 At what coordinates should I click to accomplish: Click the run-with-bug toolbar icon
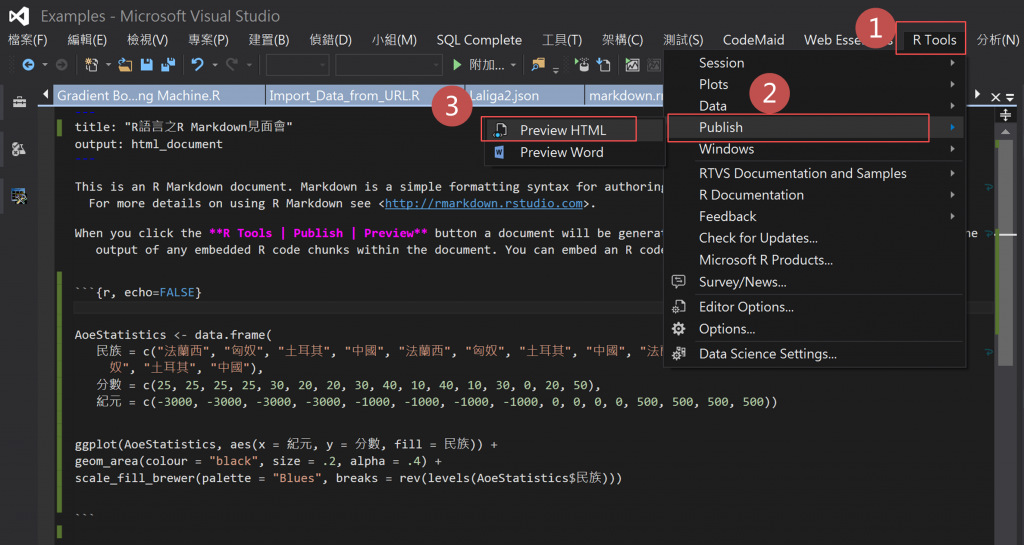(x=582, y=65)
